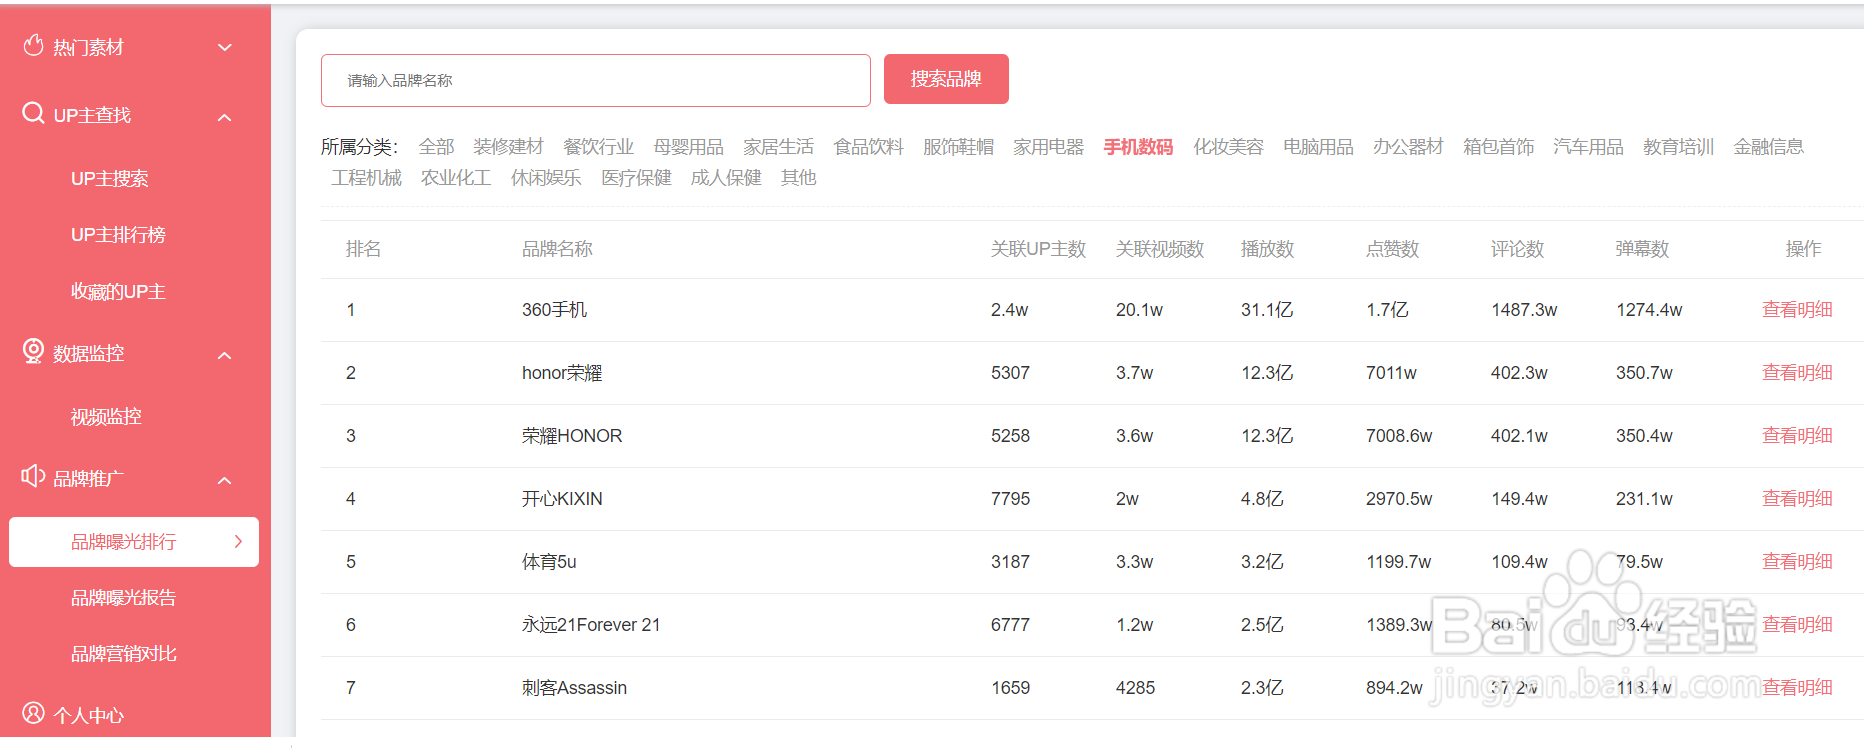Click brand name 360手机

coord(554,310)
